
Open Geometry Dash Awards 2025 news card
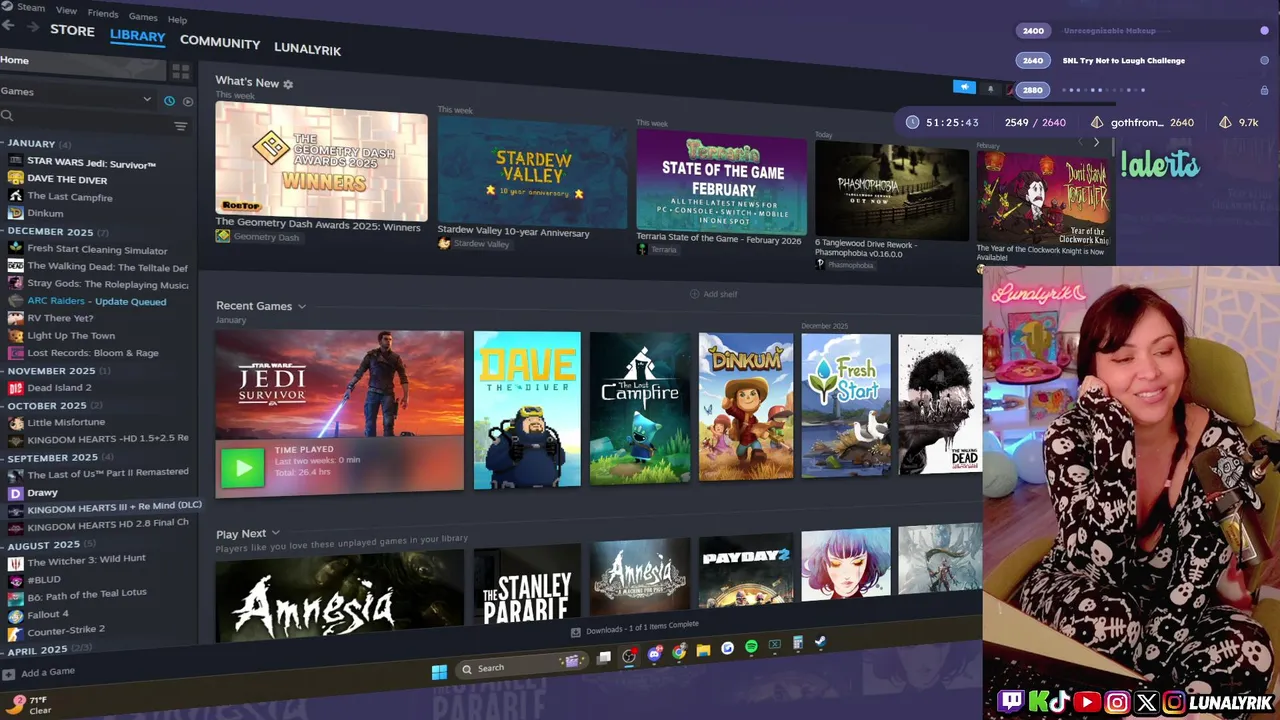pyautogui.click(x=321, y=162)
